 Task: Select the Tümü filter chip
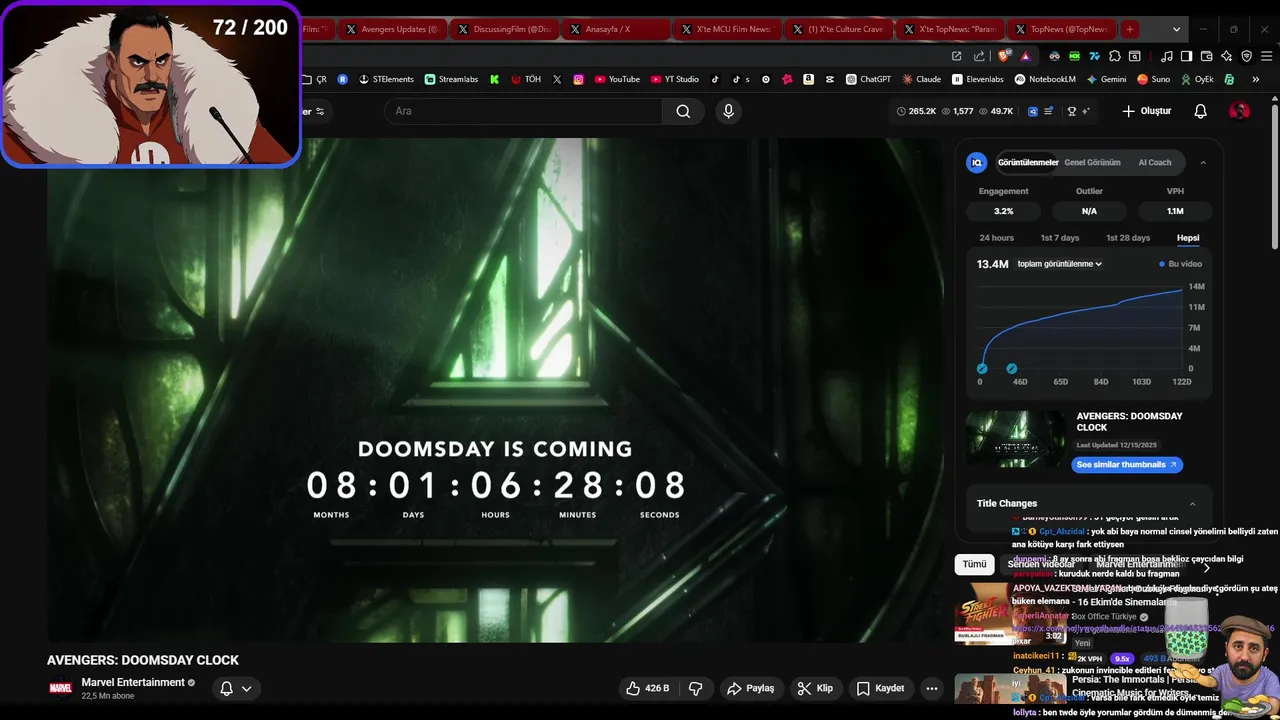point(974,564)
